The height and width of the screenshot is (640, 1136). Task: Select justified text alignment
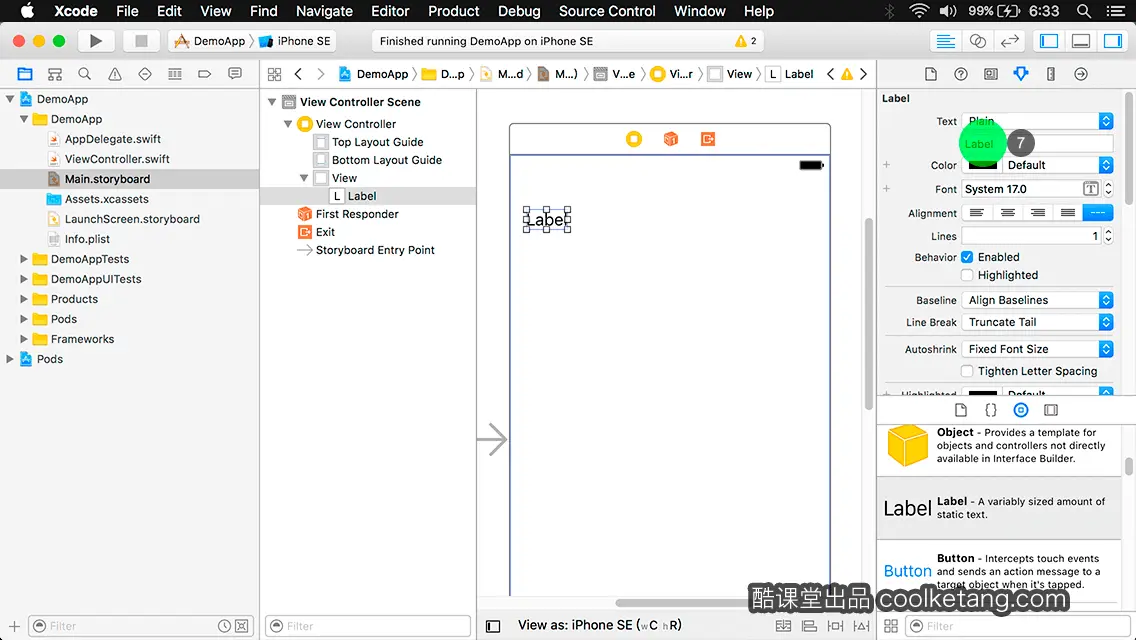point(1068,212)
